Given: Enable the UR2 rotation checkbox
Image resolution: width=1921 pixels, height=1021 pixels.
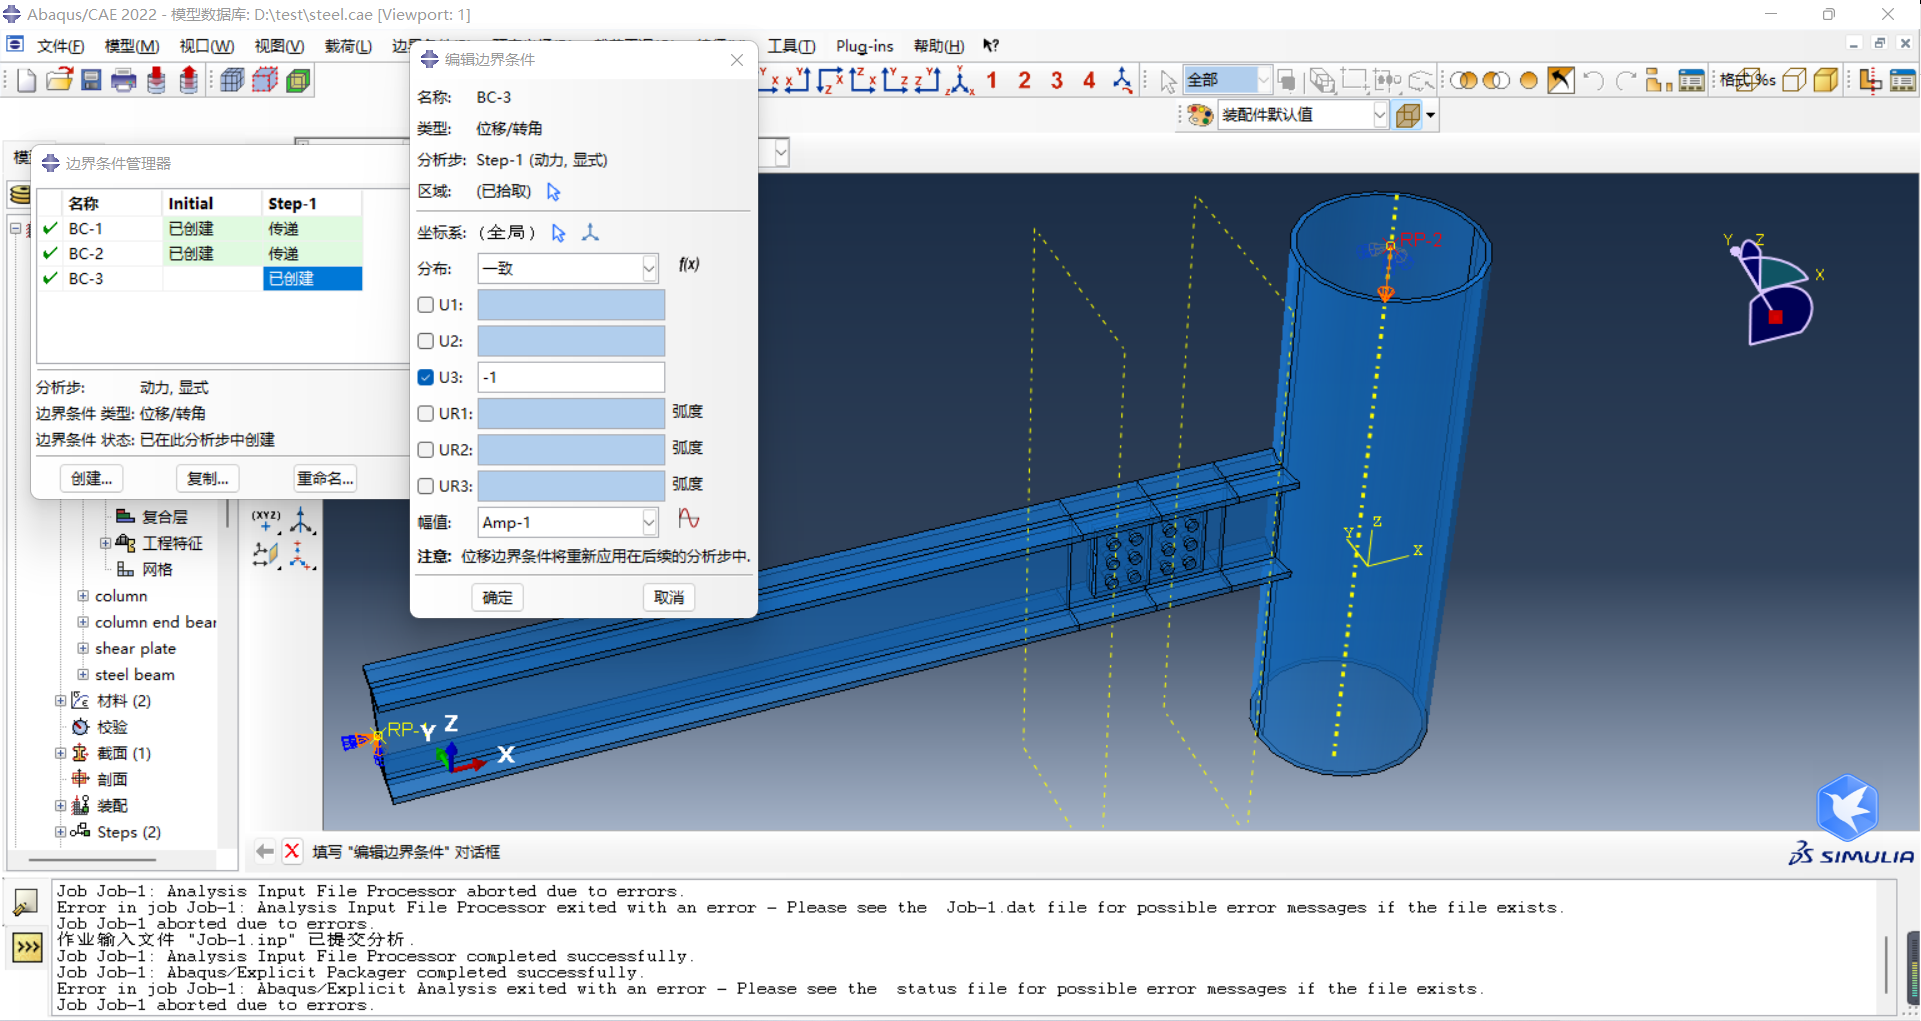Looking at the screenshot, I should [x=426, y=450].
